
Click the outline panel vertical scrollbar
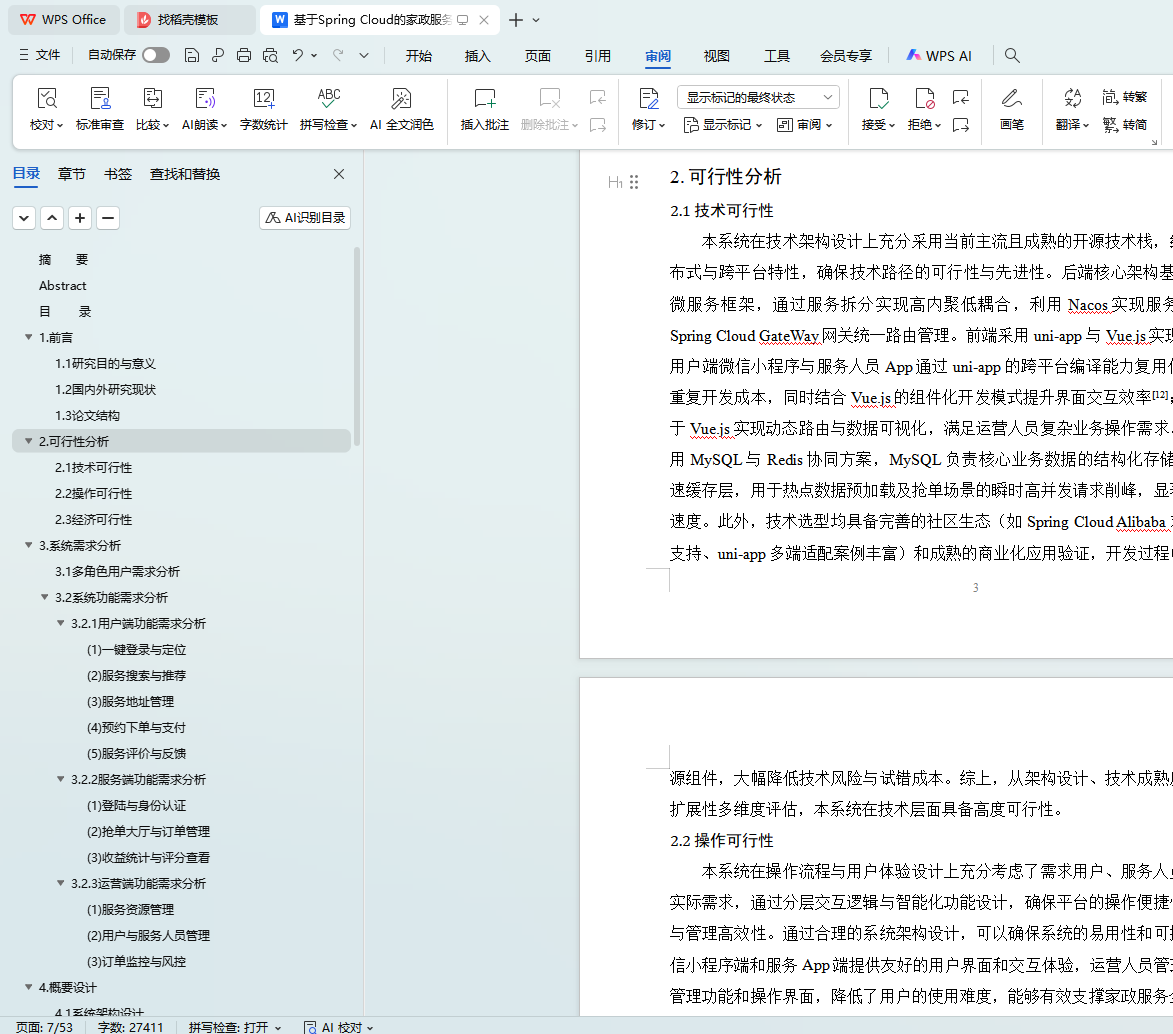click(357, 345)
